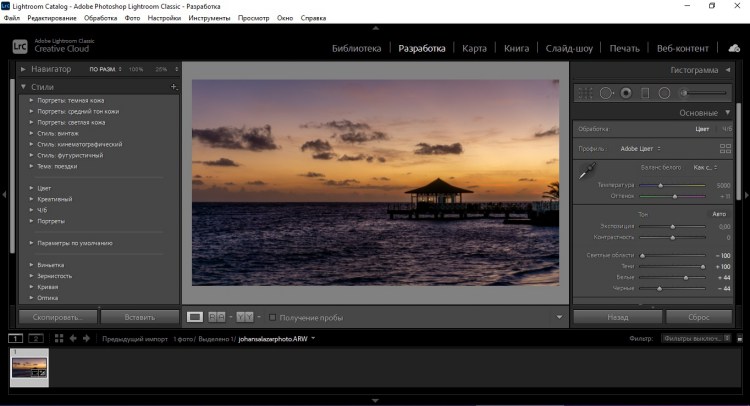The width and height of the screenshot is (750, 406).
Task: Select the Spot Removal tool
Action: pos(606,93)
